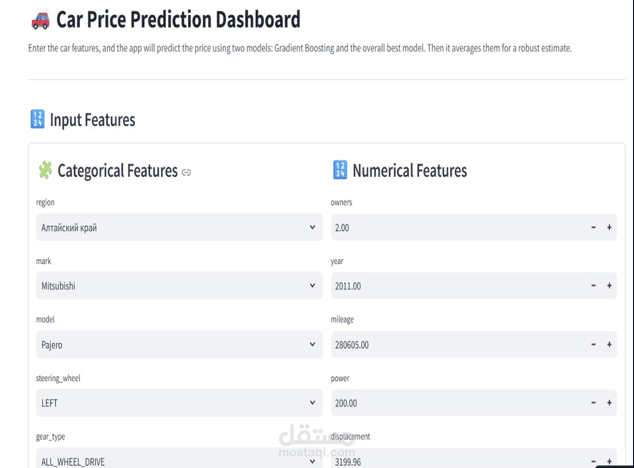Increase power with its plus icon
Viewport: 634px width, 468px height.
609,403
